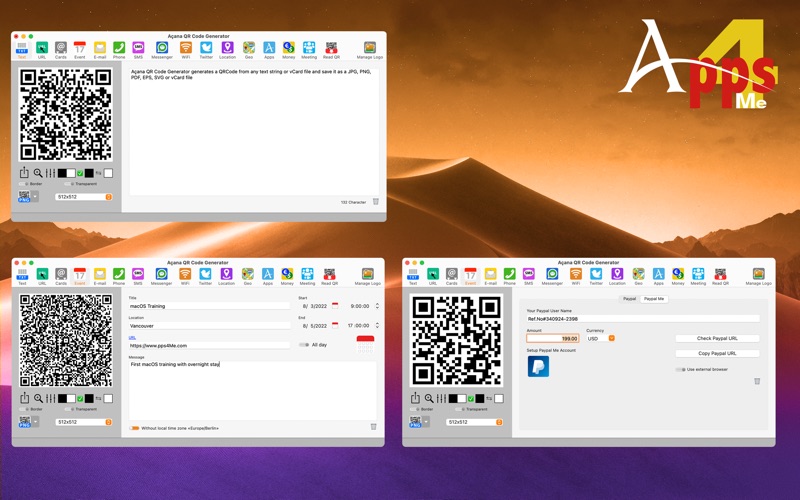Choose the Event calendar tool in the top window
The image size is (800, 500).
[80, 49]
